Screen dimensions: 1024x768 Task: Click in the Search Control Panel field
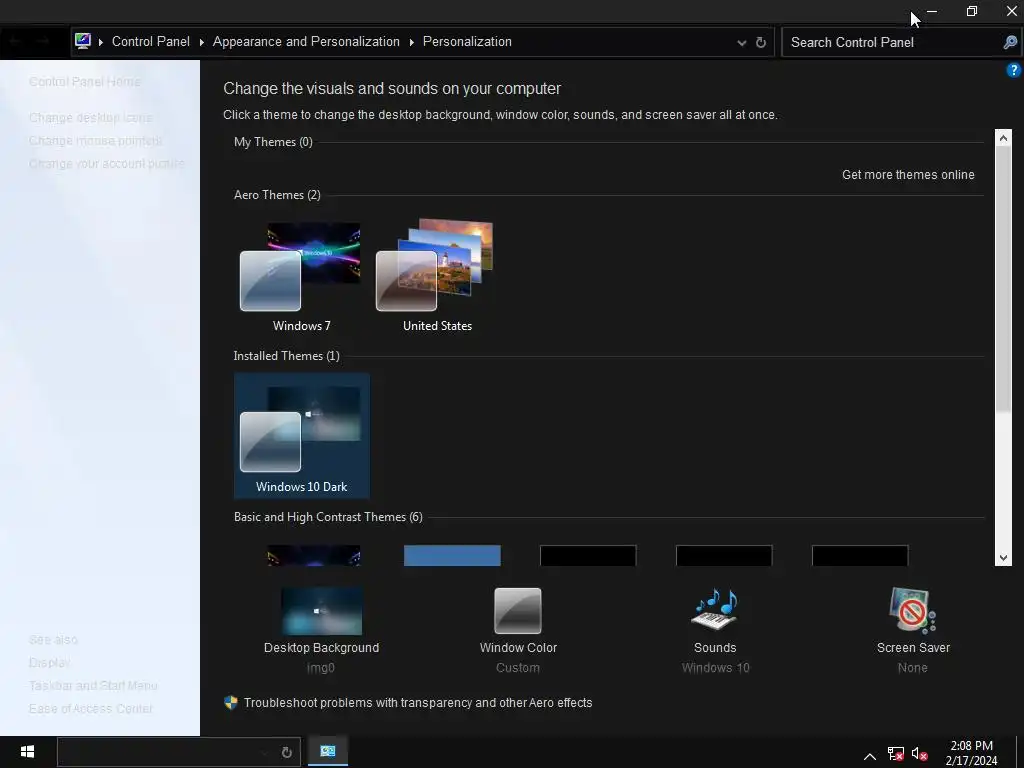(891, 42)
